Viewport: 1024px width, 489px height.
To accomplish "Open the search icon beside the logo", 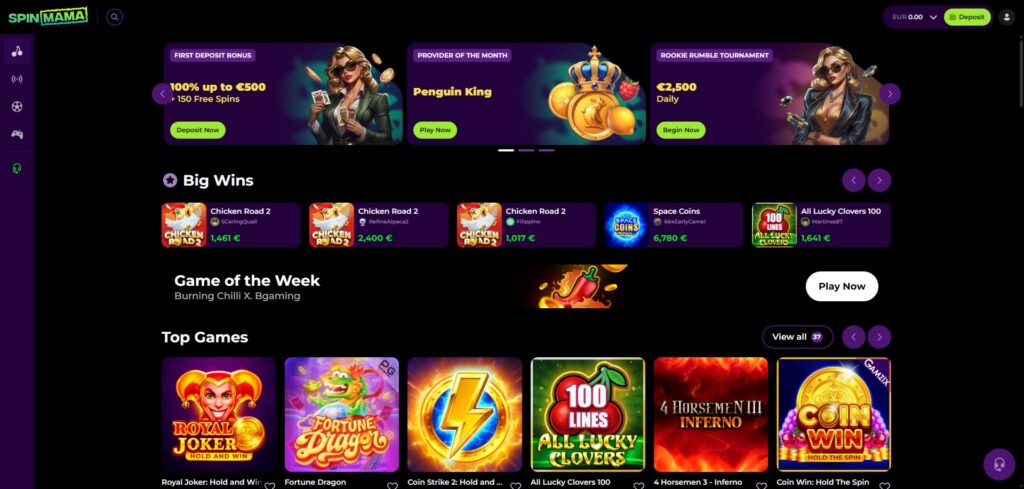I will (x=114, y=17).
